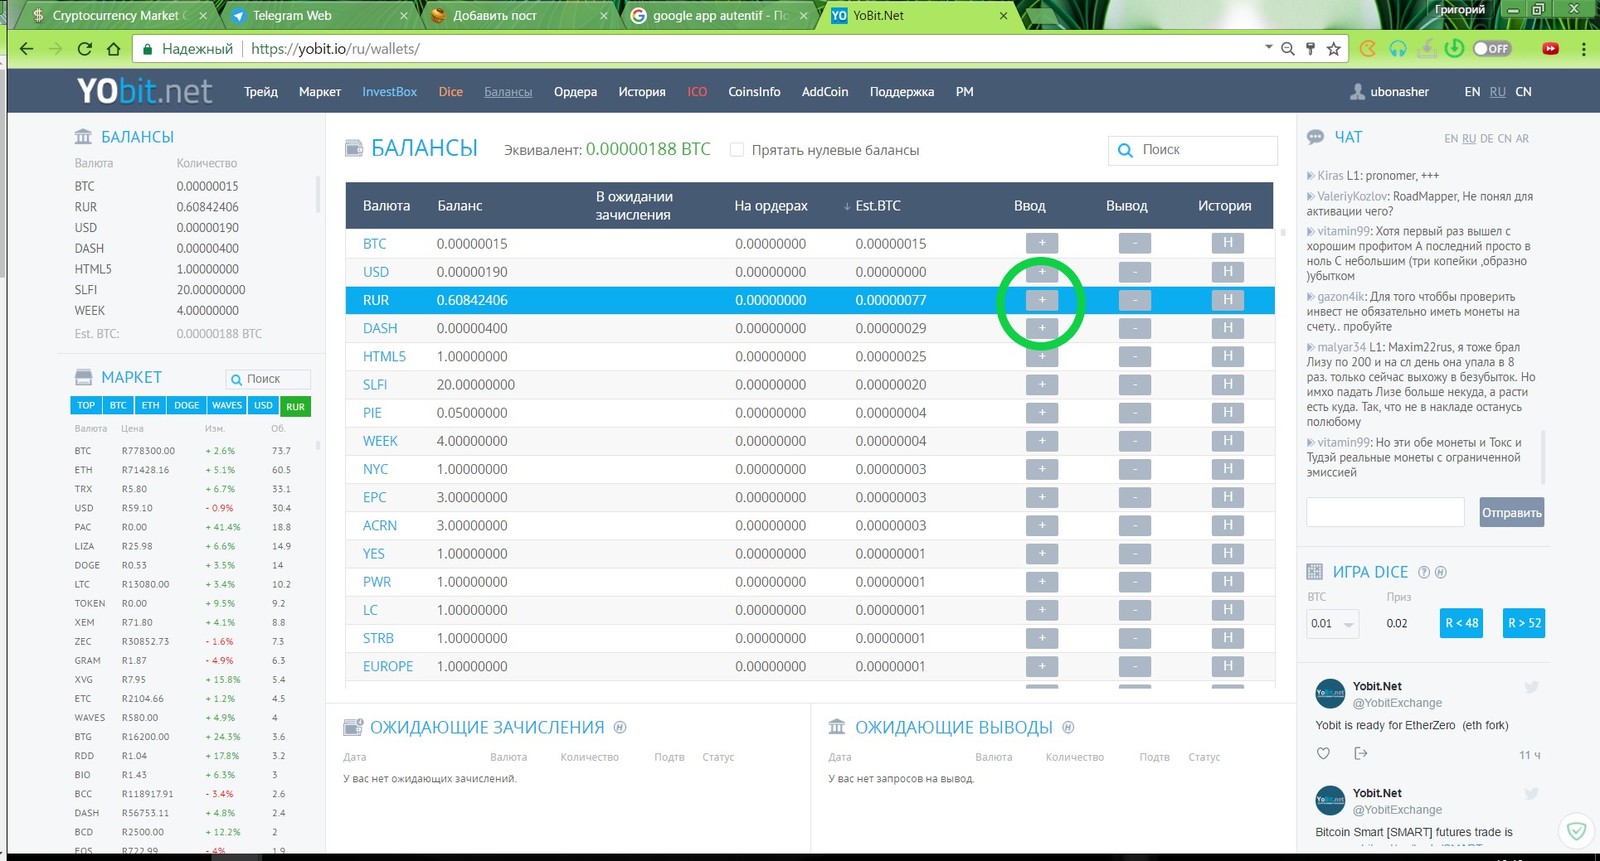Image resolution: width=1600 pixels, height=861 pixels.
Task: Open history H button for USD row
Action: (1227, 271)
